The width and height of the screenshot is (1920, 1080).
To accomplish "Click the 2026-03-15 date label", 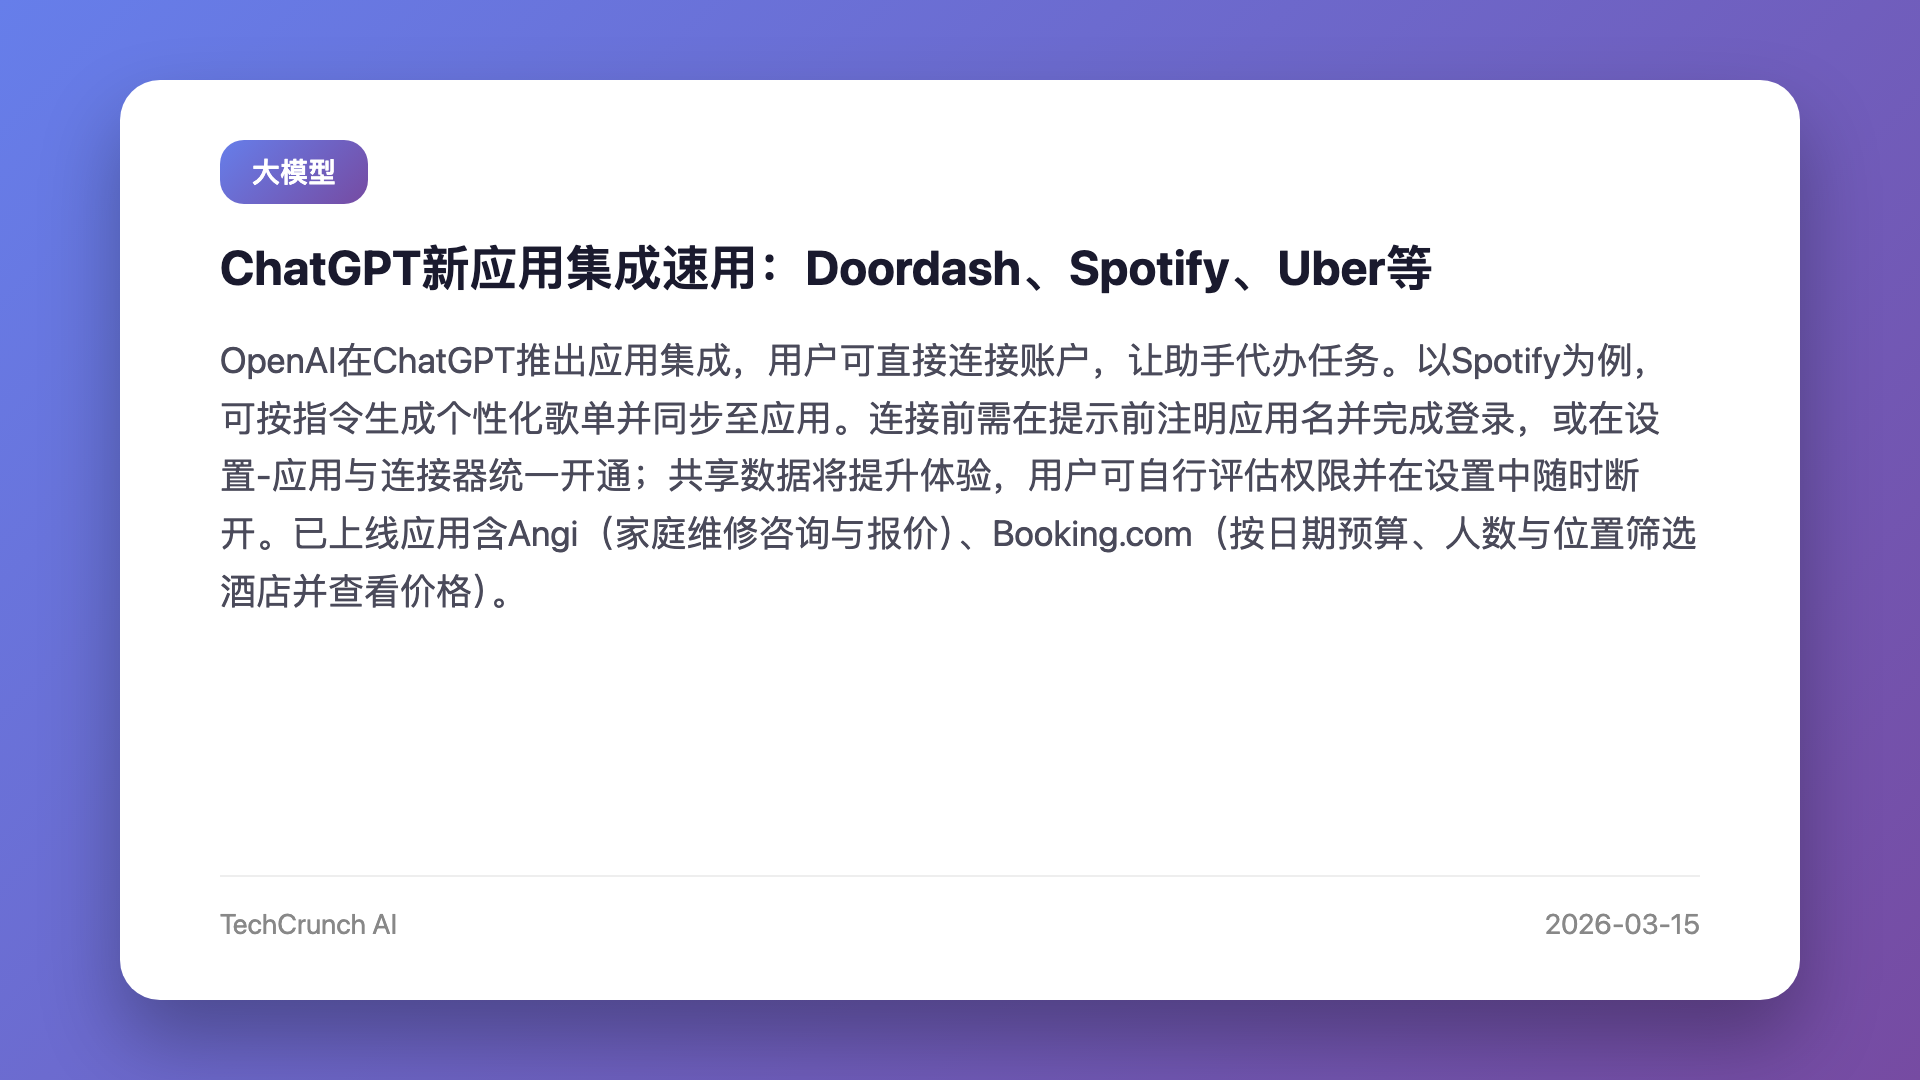I will [x=1622, y=924].
